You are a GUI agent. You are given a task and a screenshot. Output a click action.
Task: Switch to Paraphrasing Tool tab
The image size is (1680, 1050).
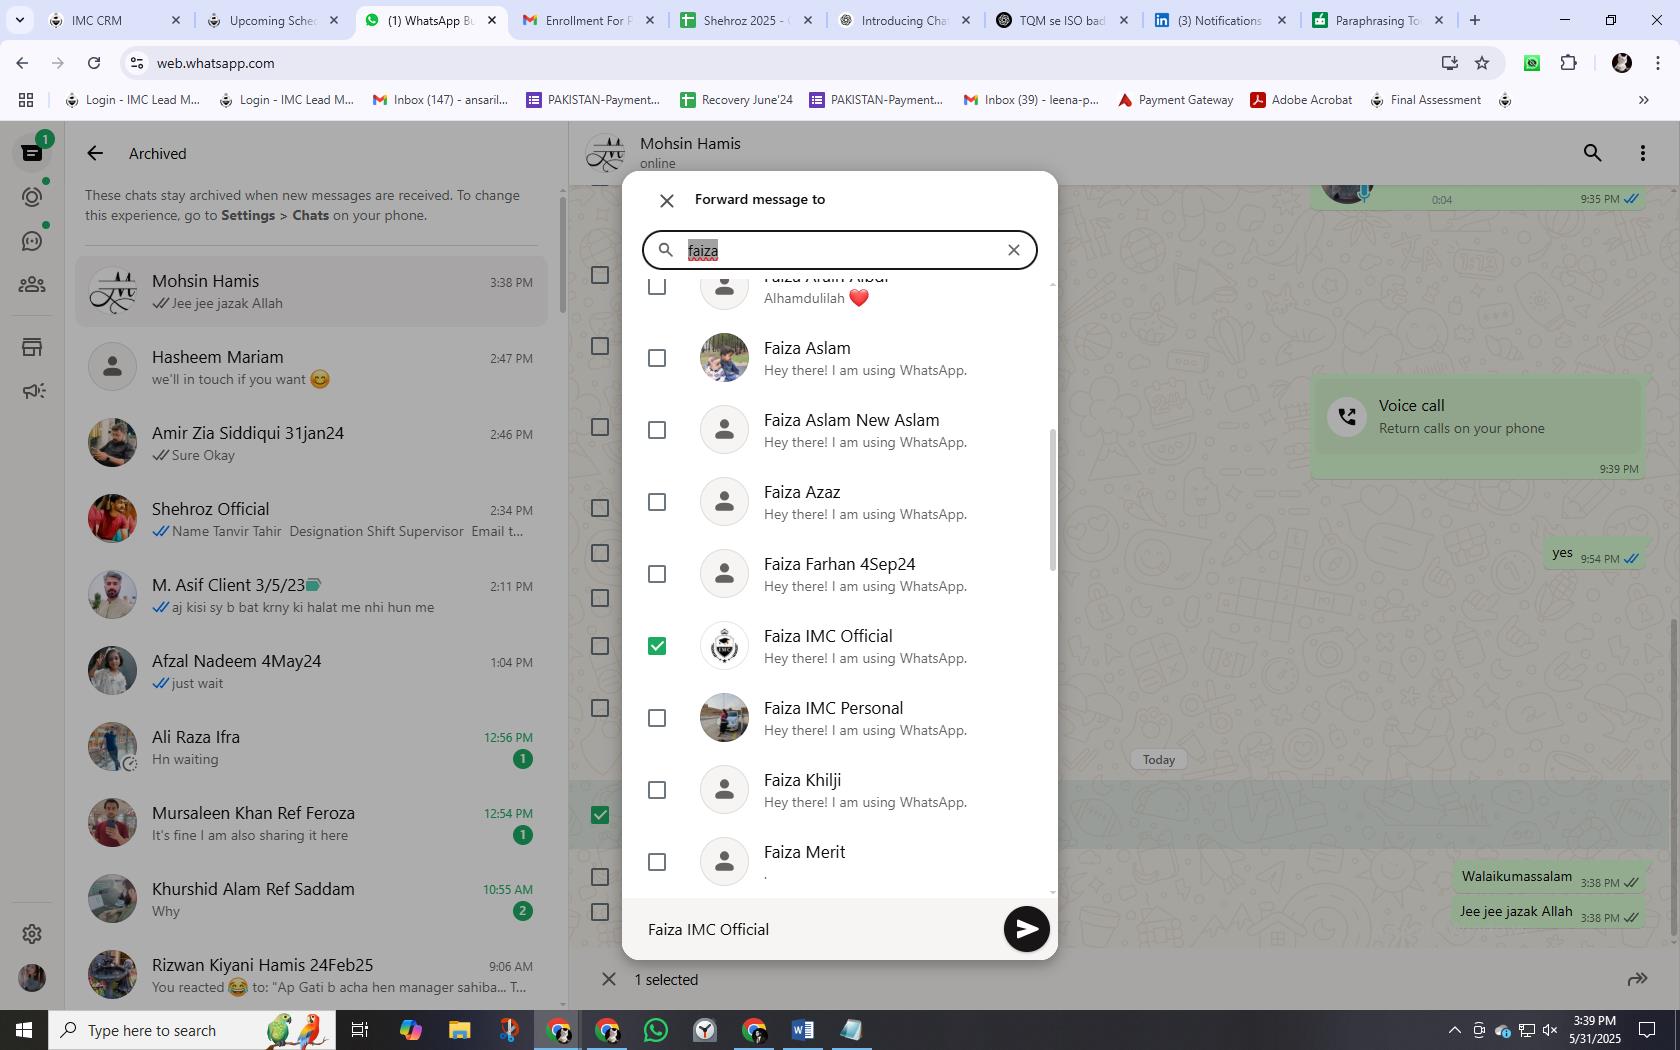[1377, 20]
